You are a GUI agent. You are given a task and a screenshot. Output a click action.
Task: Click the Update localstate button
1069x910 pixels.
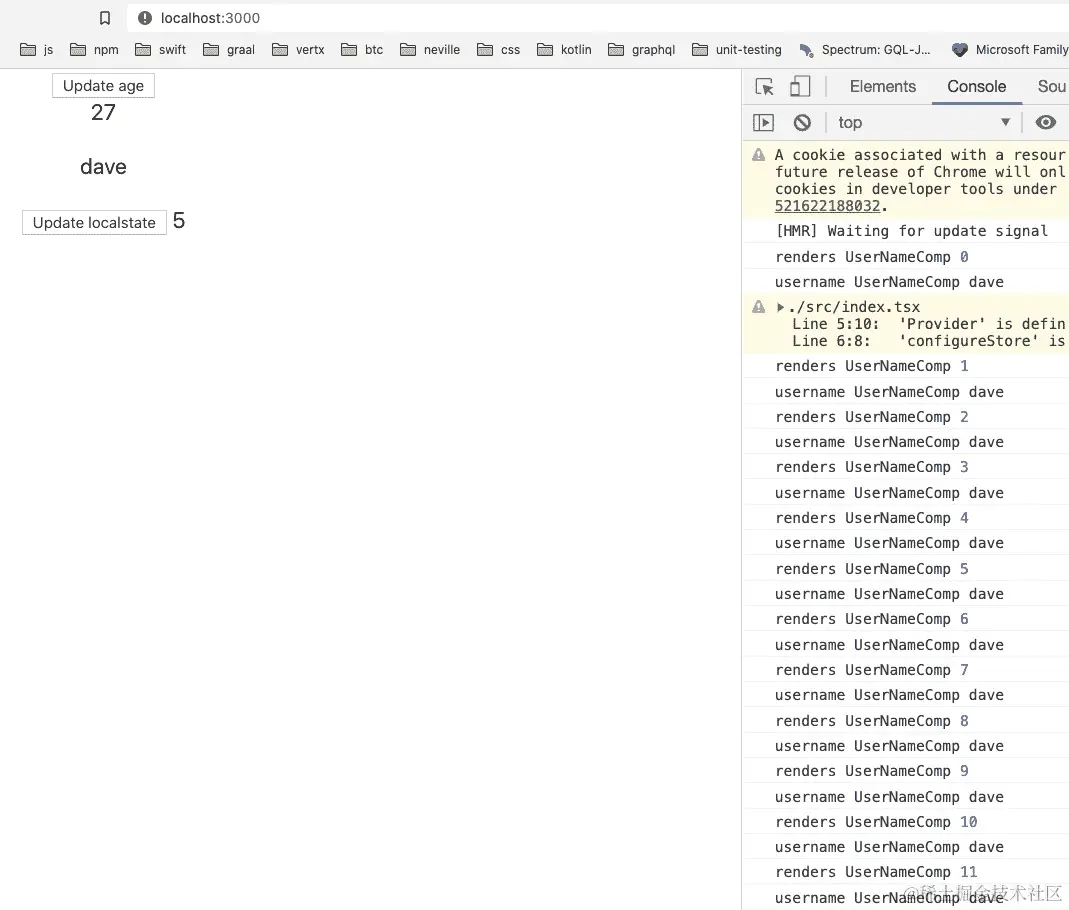point(94,223)
